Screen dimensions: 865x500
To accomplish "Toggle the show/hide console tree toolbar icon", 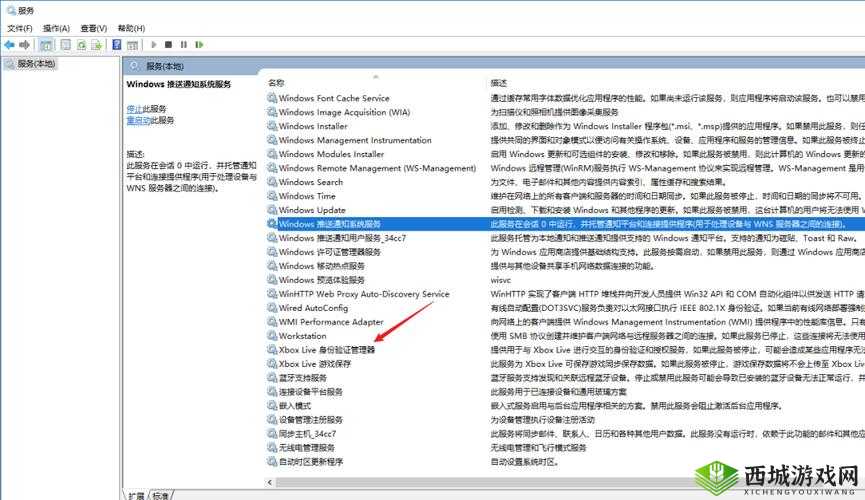I will pos(47,45).
